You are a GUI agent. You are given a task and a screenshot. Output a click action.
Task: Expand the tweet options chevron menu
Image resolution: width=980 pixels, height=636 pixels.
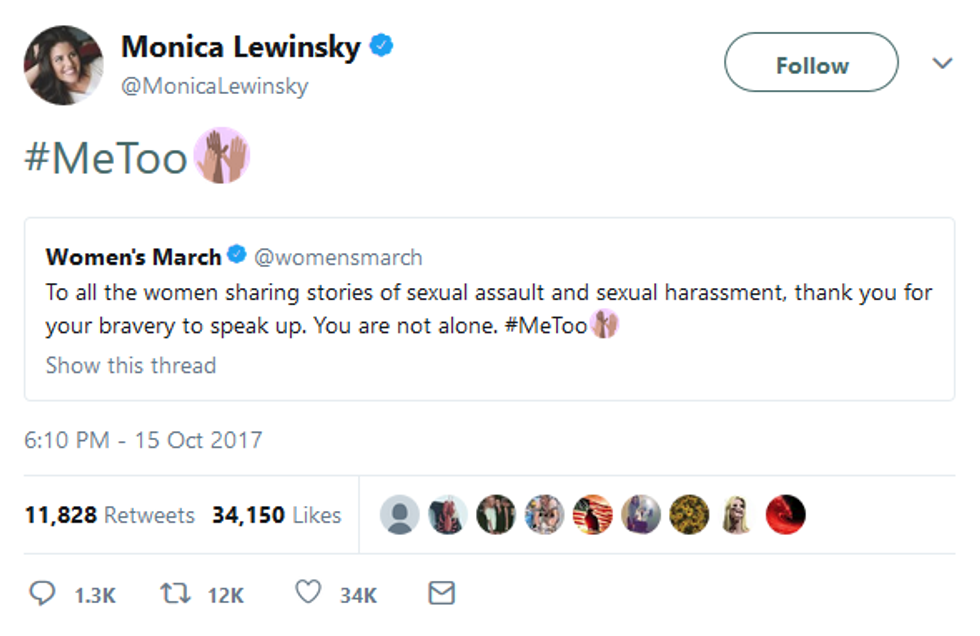942,64
